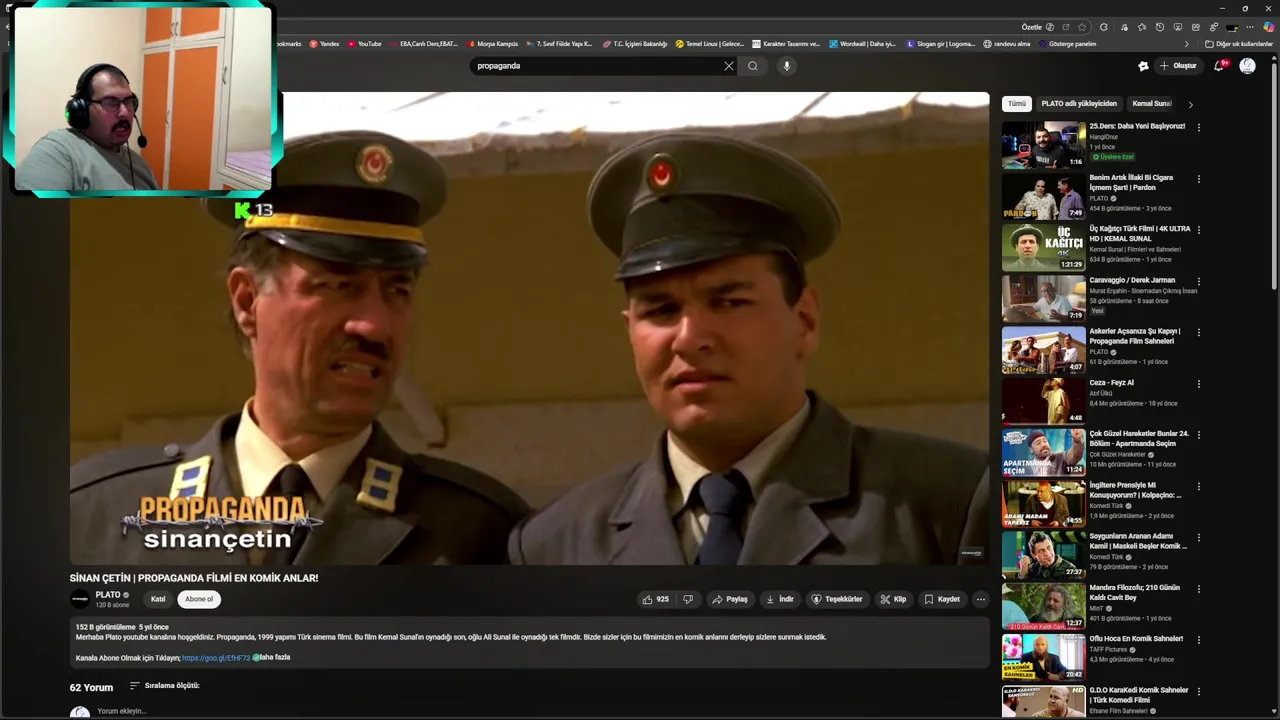Open options for Ceza - Feyz Al

(x=1198, y=384)
